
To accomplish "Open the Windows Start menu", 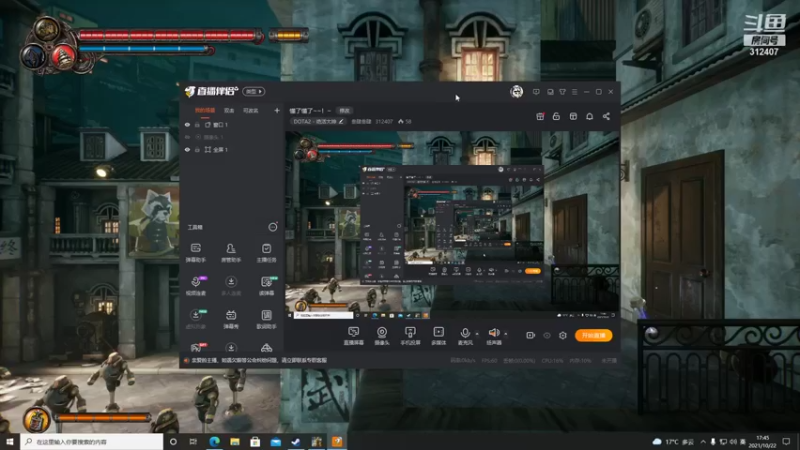I will click(10, 441).
